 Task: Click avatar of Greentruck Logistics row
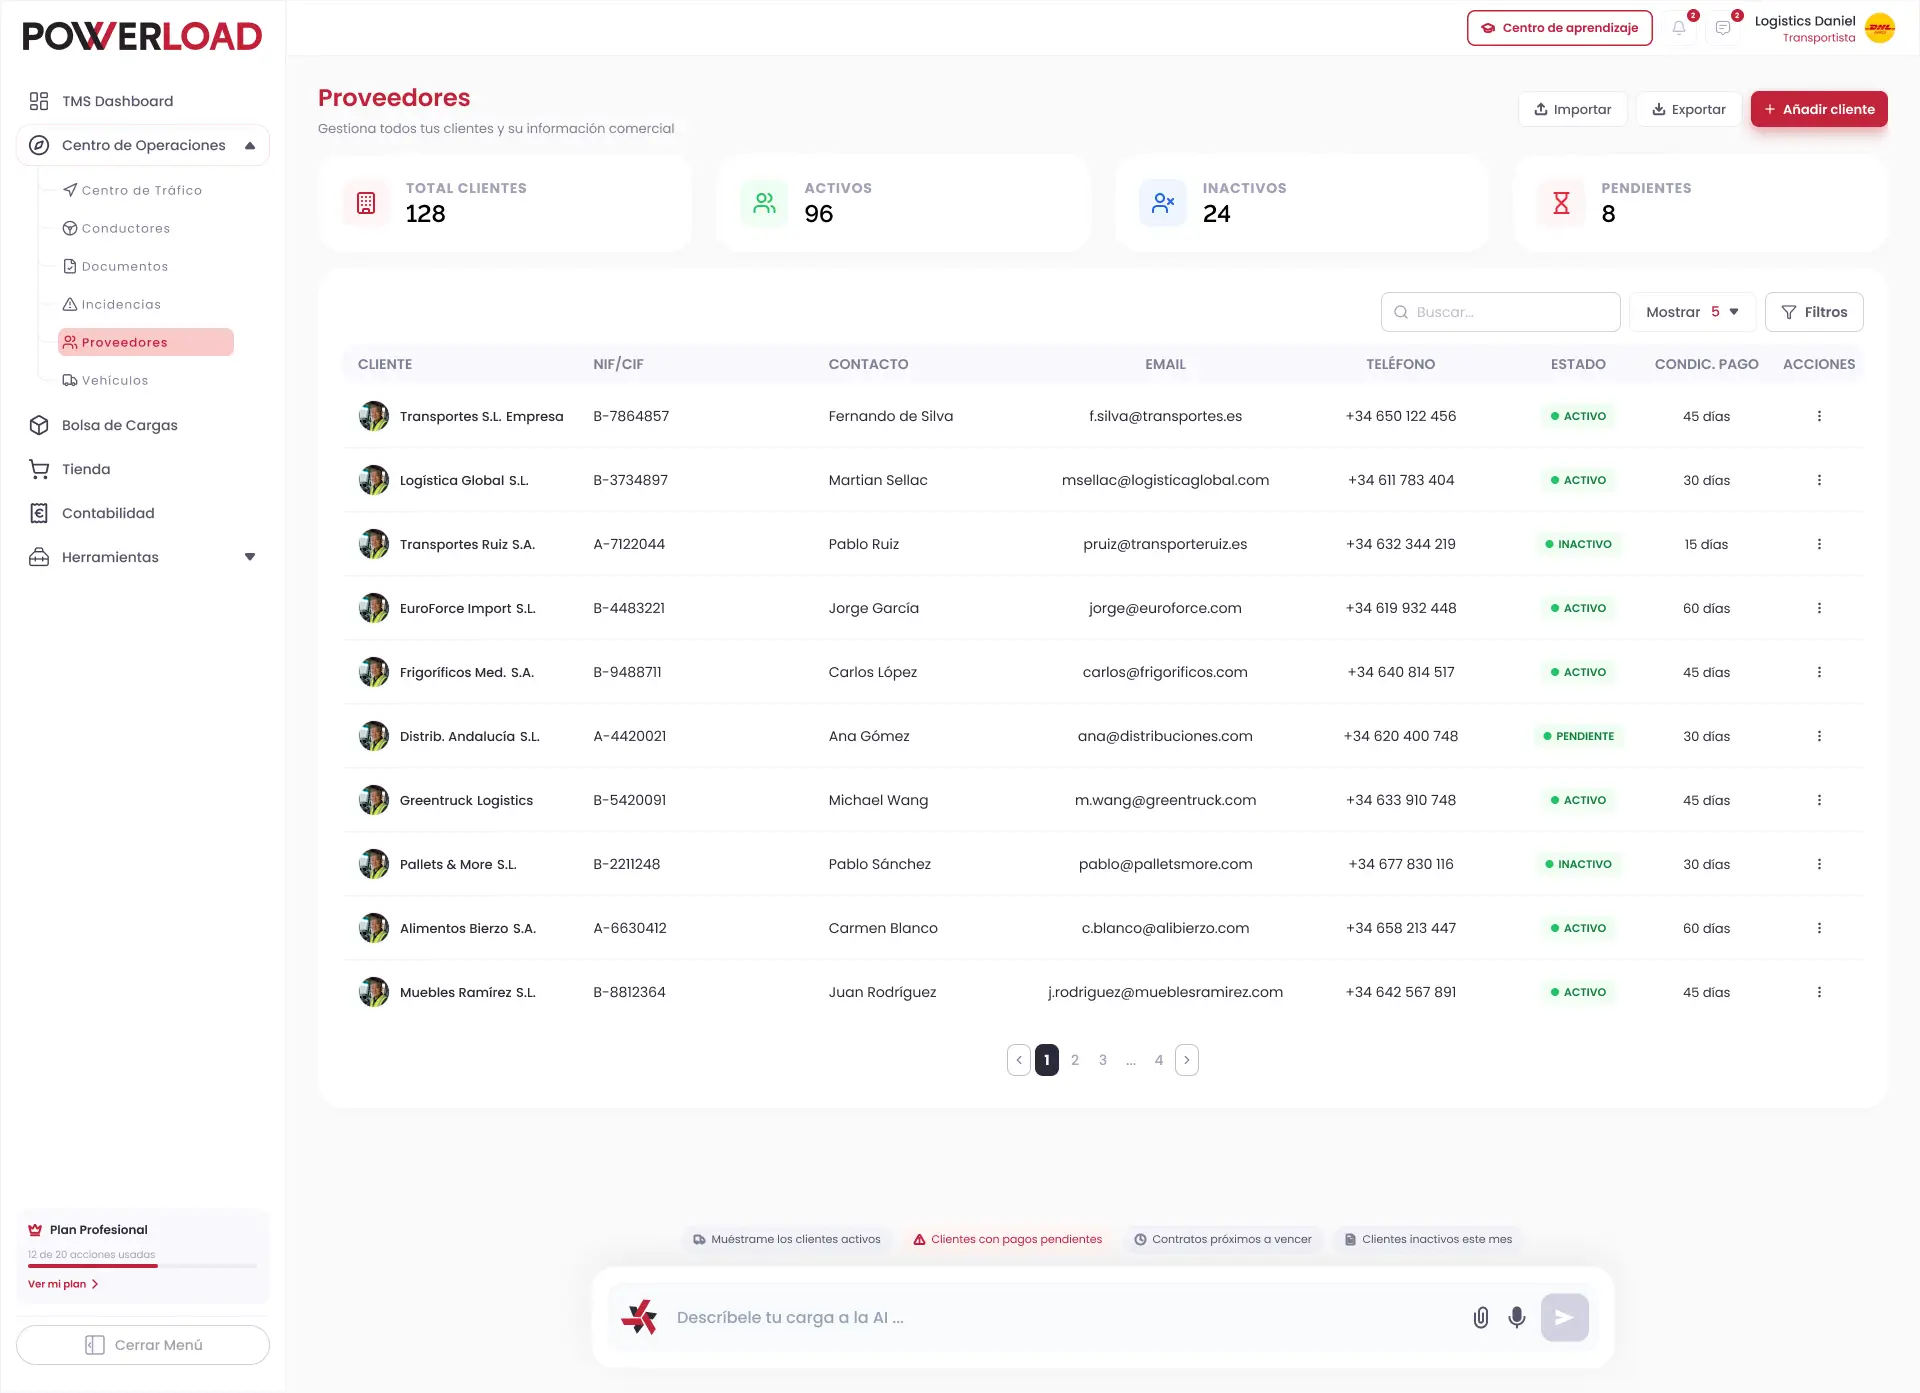pos(374,800)
